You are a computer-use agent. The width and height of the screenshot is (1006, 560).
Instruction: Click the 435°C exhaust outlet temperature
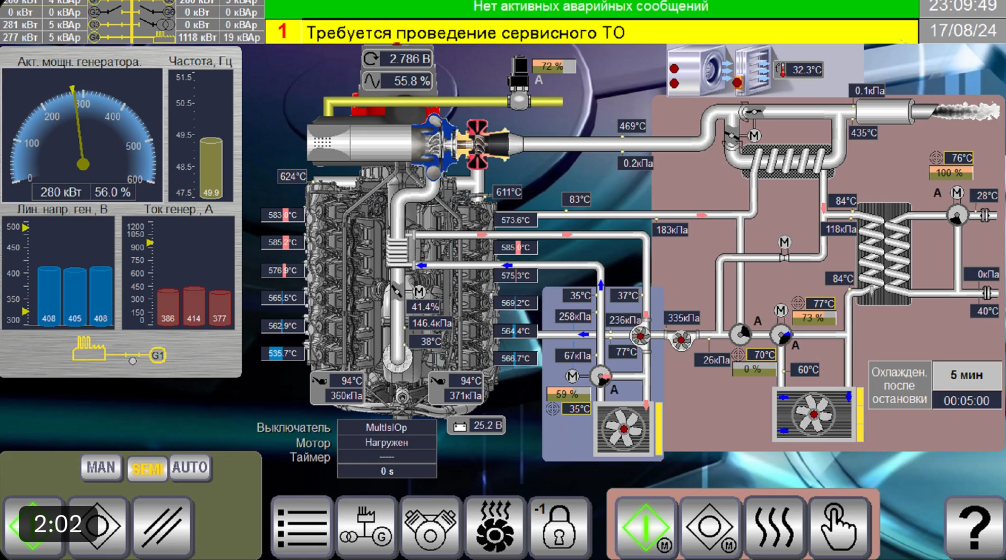864,133
